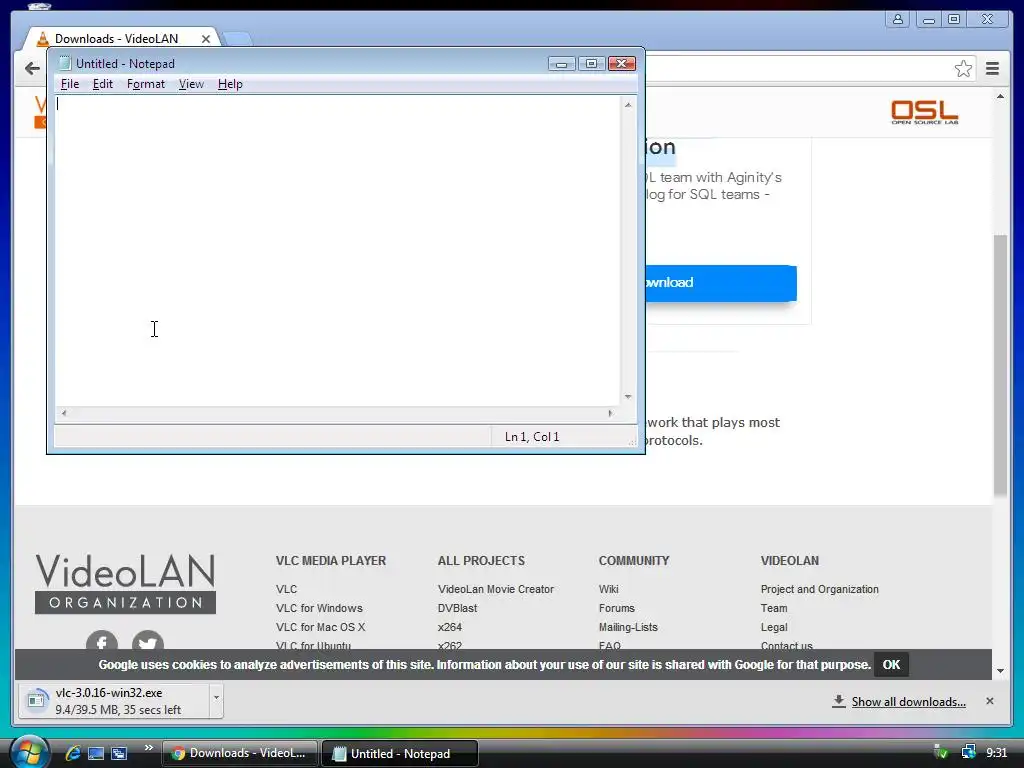This screenshot has width=1024, height=768.
Task: Open the DVBlast project link
Action: (x=457, y=608)
